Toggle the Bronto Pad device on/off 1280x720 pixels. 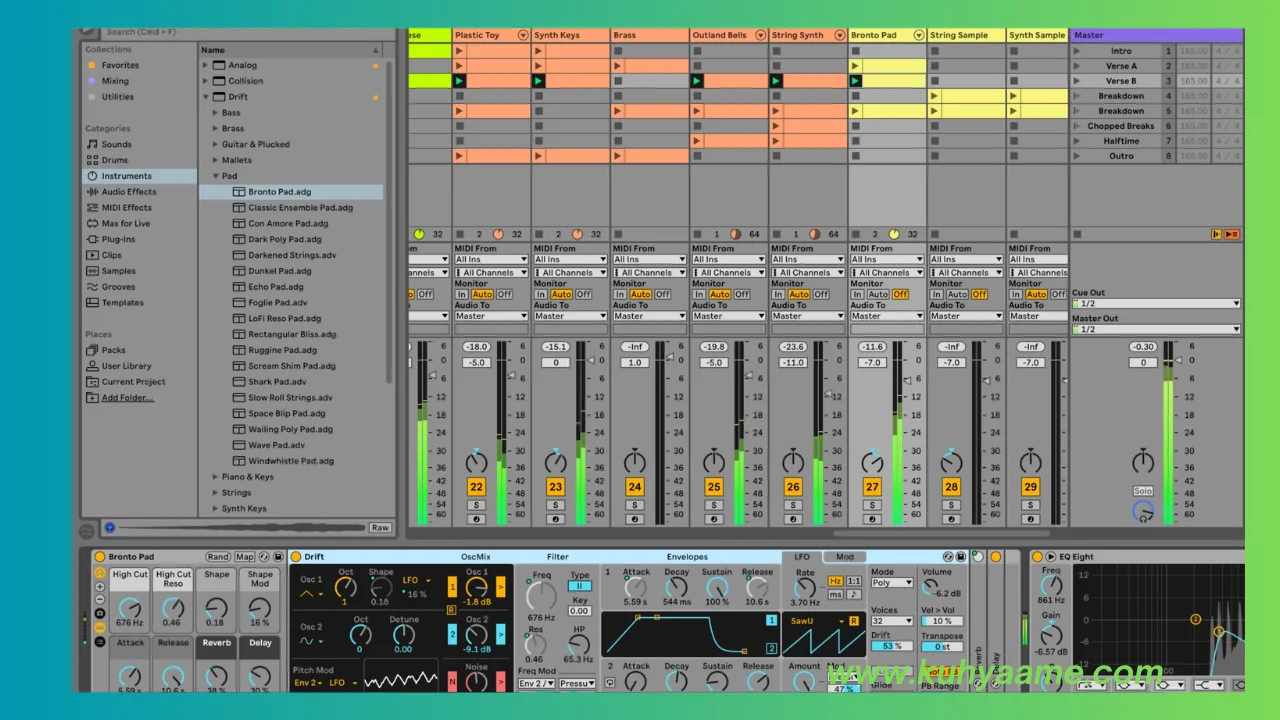(100, 557)
